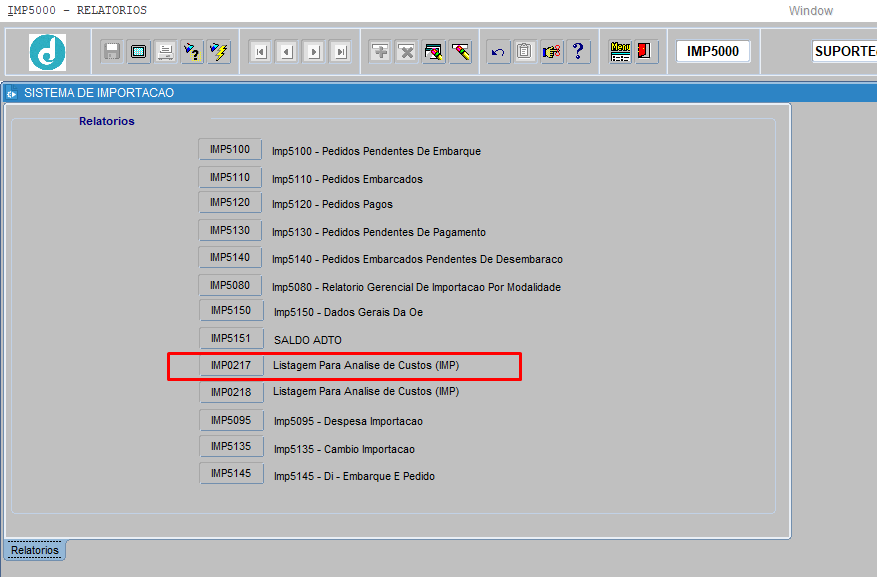The image size is (877, 577).
Task: Click the Print icon in toolbar
Action: (x=165, y=52)
